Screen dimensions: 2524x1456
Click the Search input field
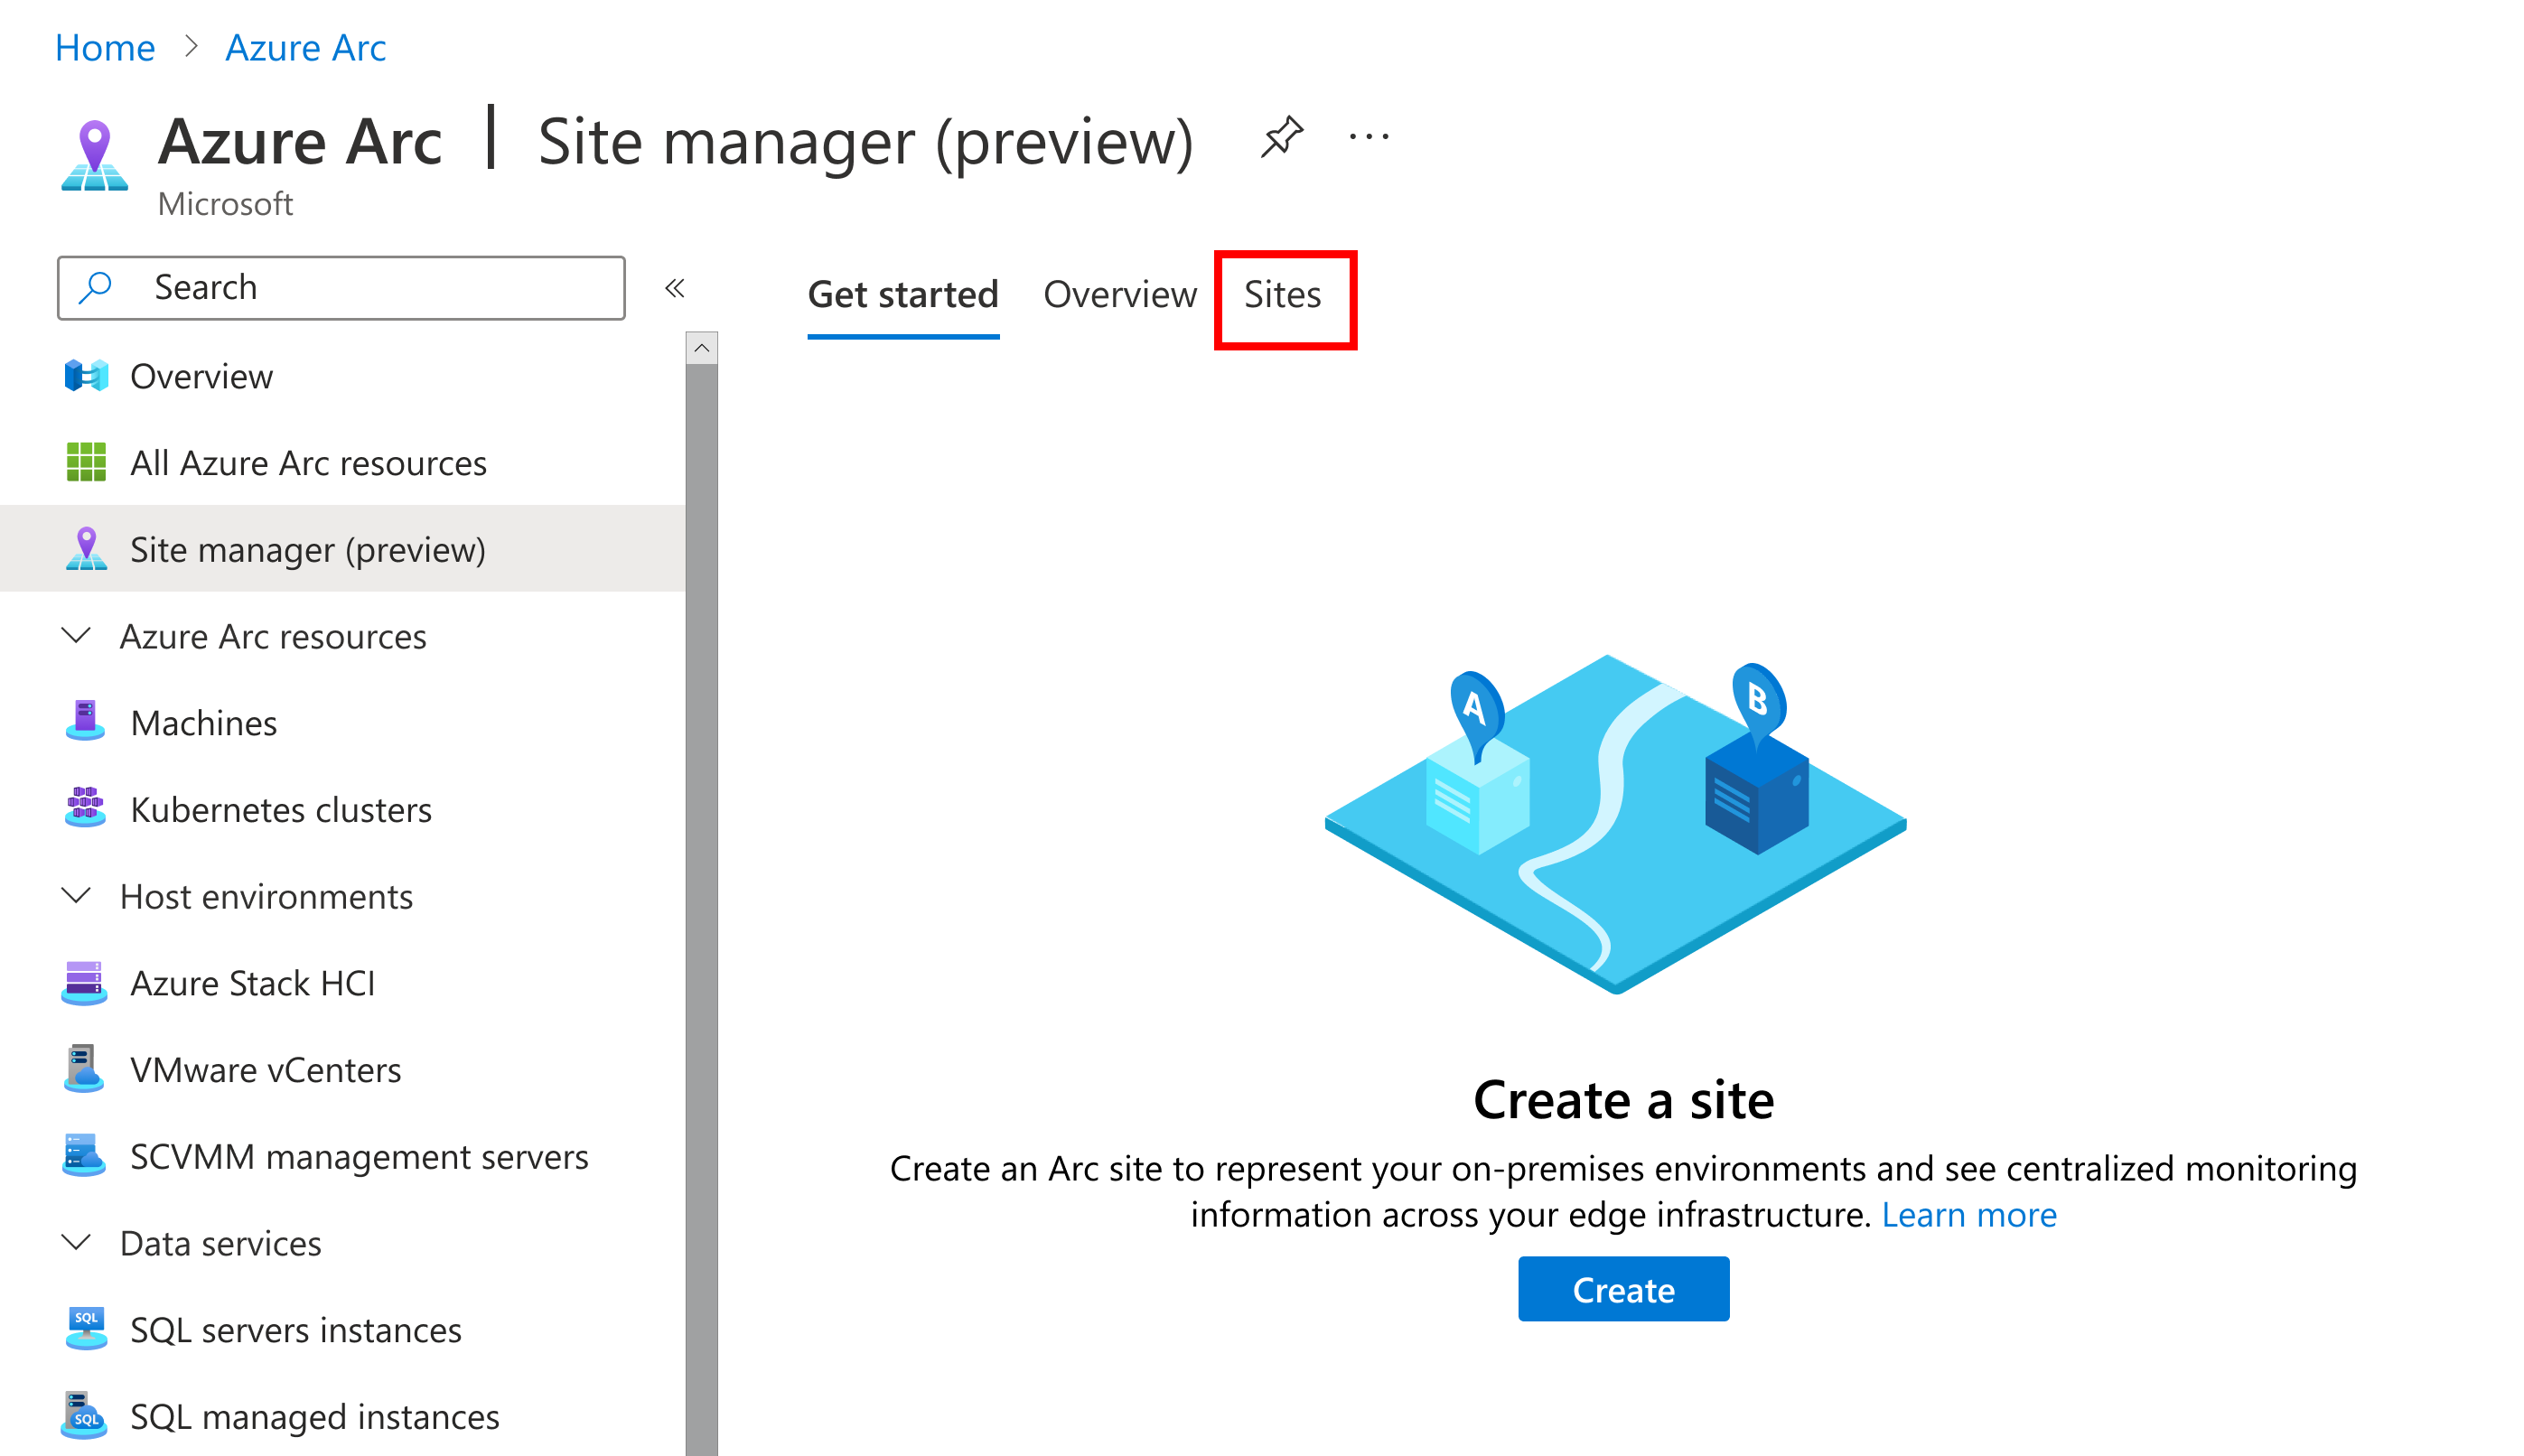pyautogui.click(x=340, y=286)
